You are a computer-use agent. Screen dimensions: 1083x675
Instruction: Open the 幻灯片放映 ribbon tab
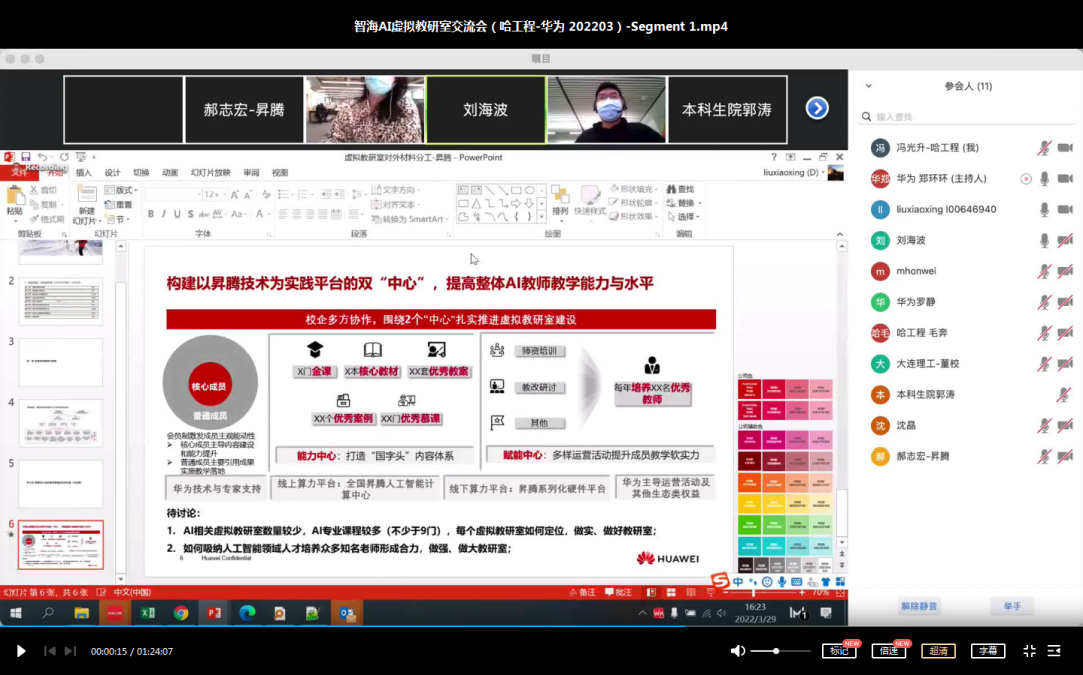pyautogui.click(x=210, y=172)
